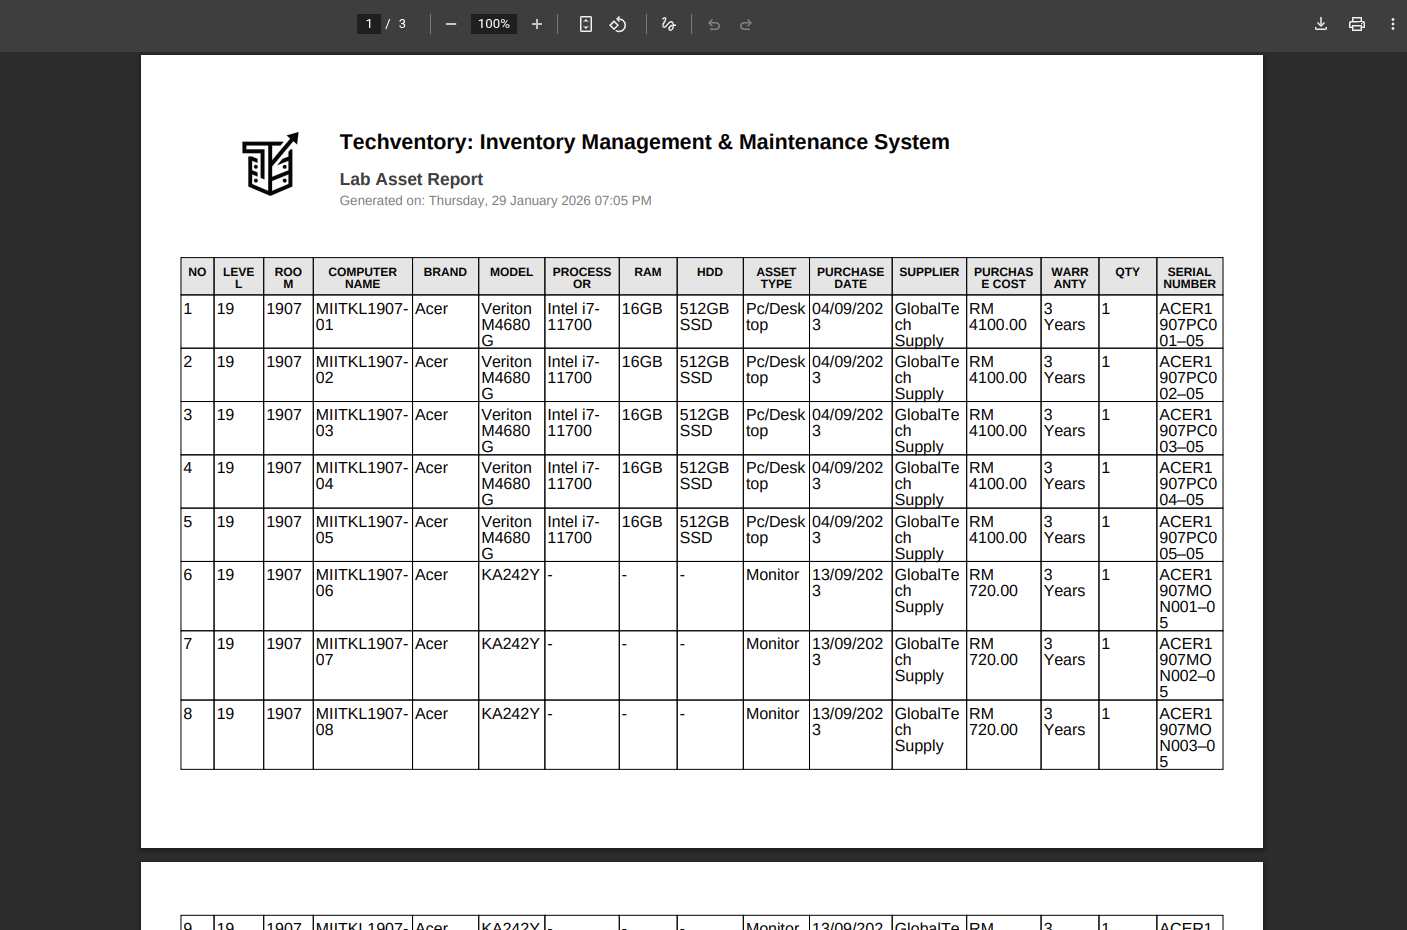The image size is (1407, 930).
Task: Click the Techventory logo on the report
Action: (x=269, y=163)
